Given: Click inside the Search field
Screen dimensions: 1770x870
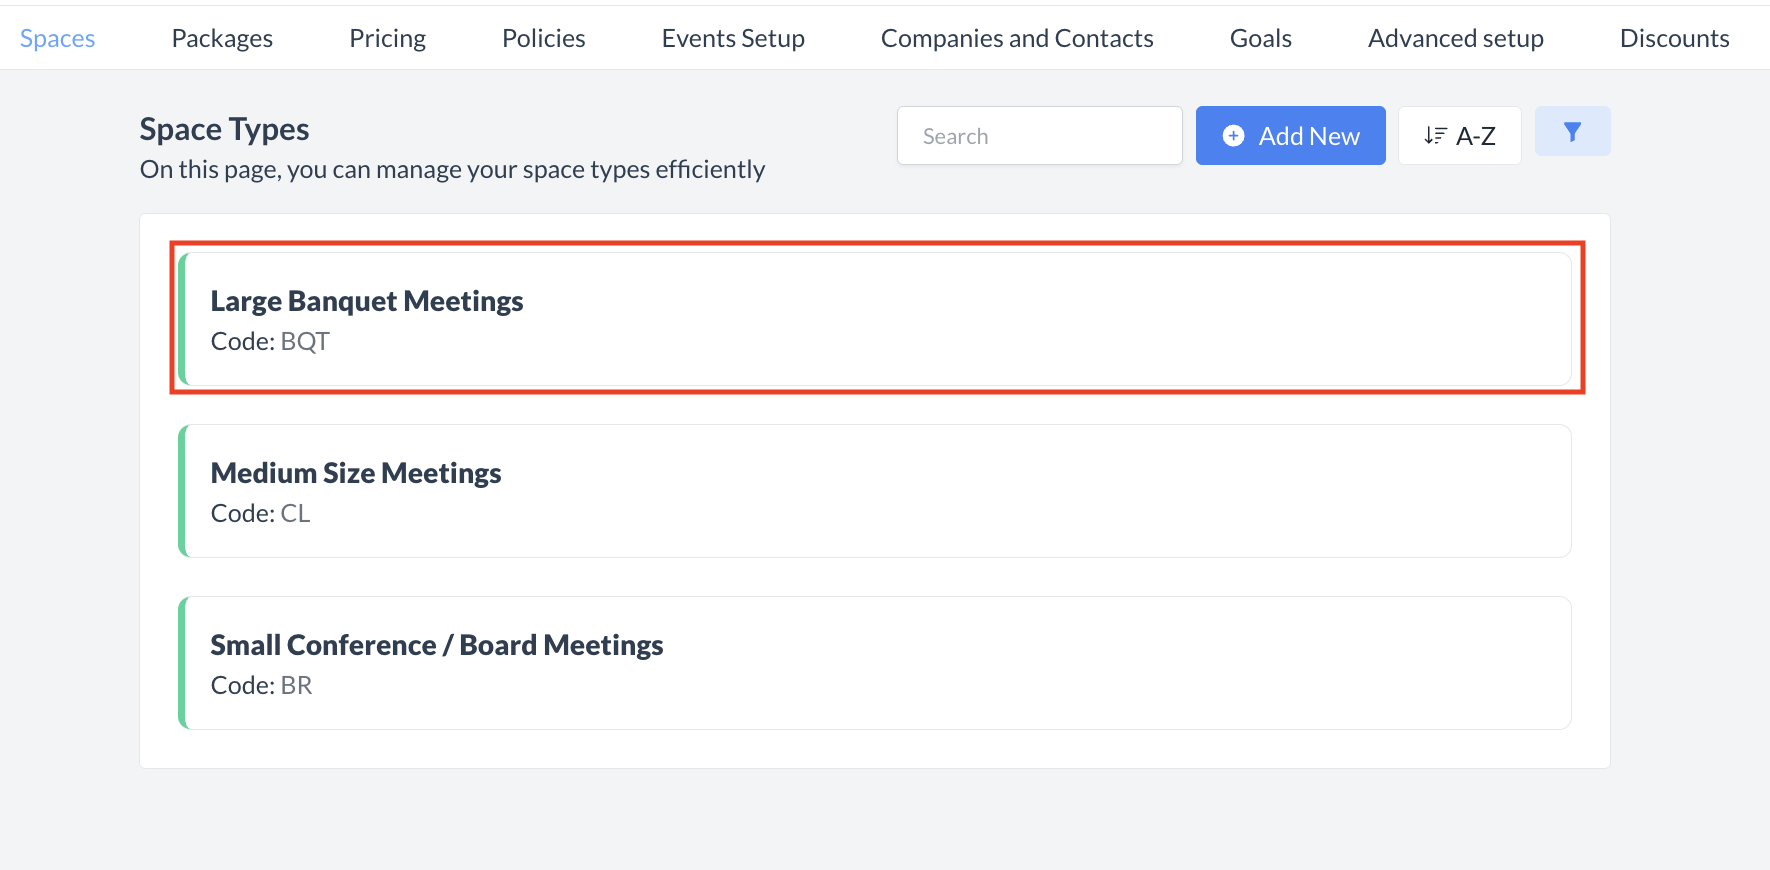Looking at the screenshot, I should 1040,136.
